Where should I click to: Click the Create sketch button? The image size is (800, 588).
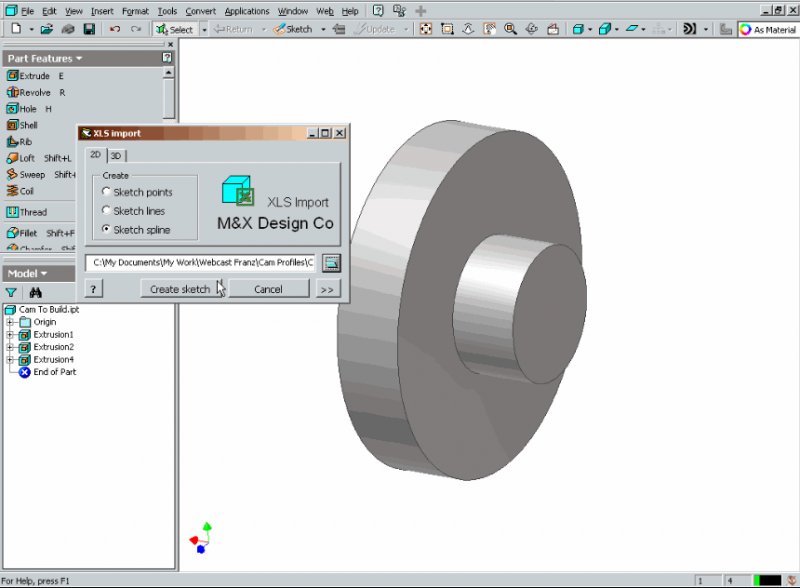coord(180,289)
